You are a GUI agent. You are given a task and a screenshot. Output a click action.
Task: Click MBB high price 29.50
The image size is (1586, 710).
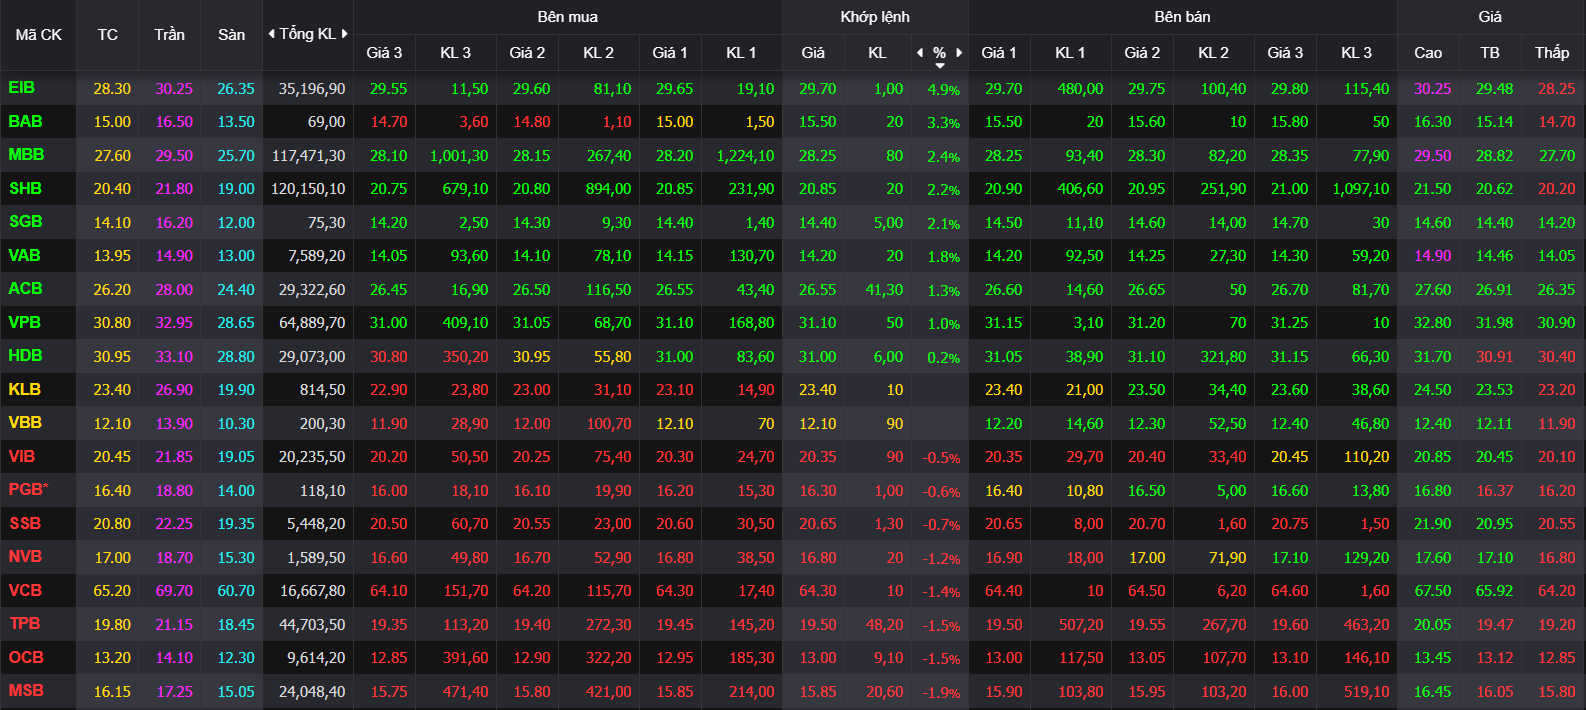[x=1432, y=156]
